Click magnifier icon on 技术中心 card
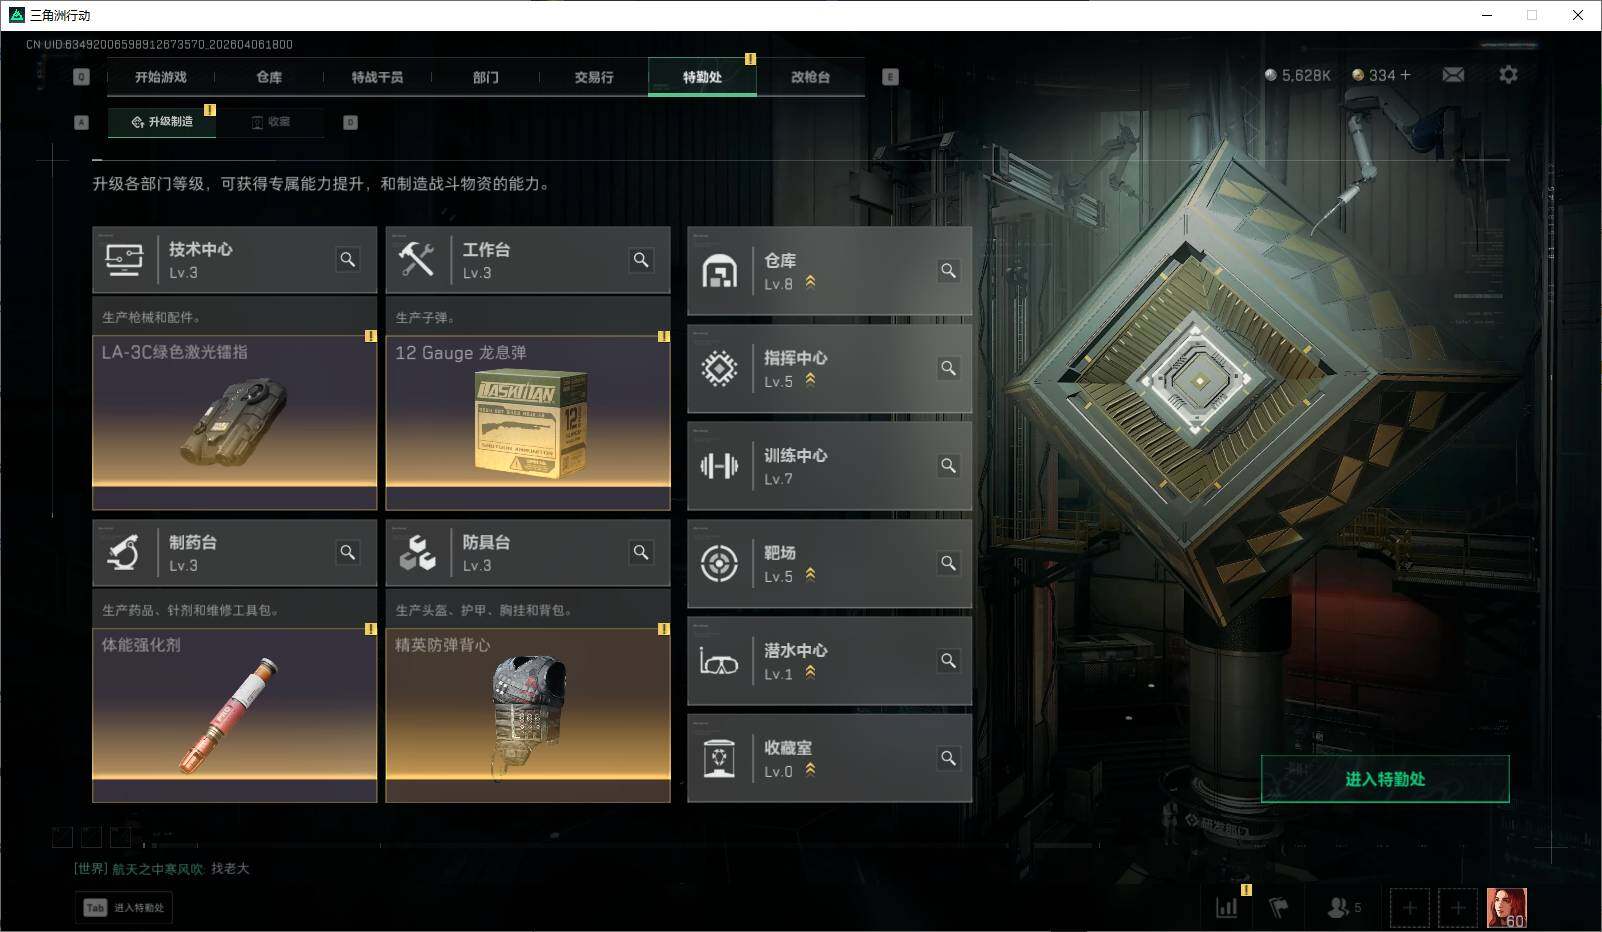The height and width of the screenshot is (932, 1602). [x=347, y=260]
